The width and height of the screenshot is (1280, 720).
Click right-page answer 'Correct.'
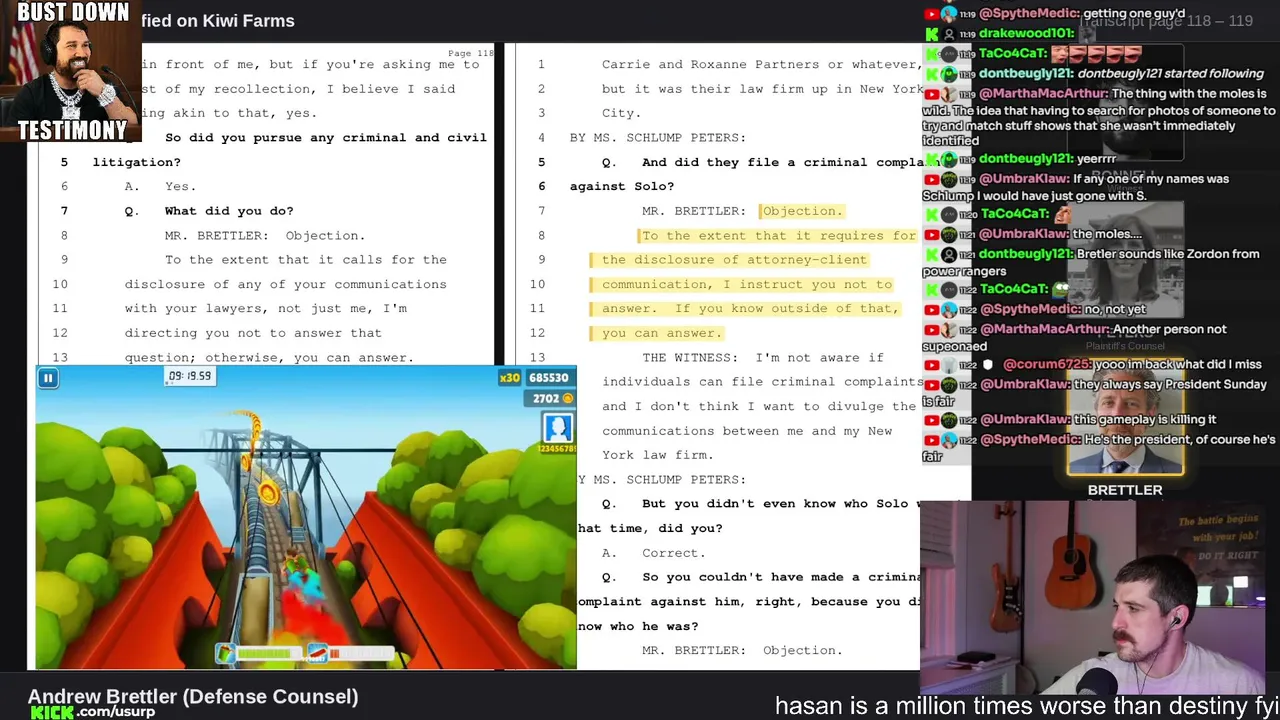point(674,553)
